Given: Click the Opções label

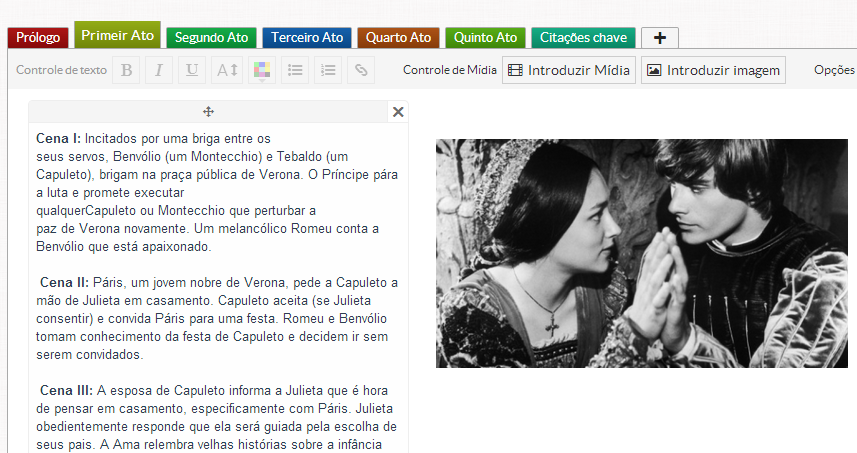Looking at the screenshot, I should [x=834, y=70].
